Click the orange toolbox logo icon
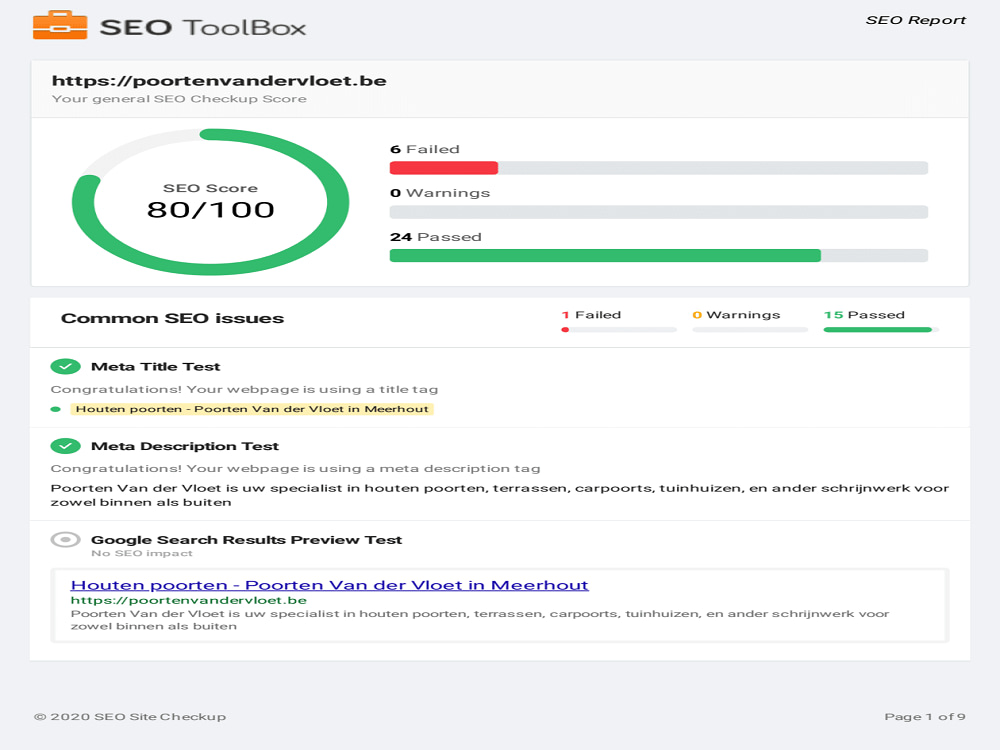Screen dimensions: 1000x750 60,25
